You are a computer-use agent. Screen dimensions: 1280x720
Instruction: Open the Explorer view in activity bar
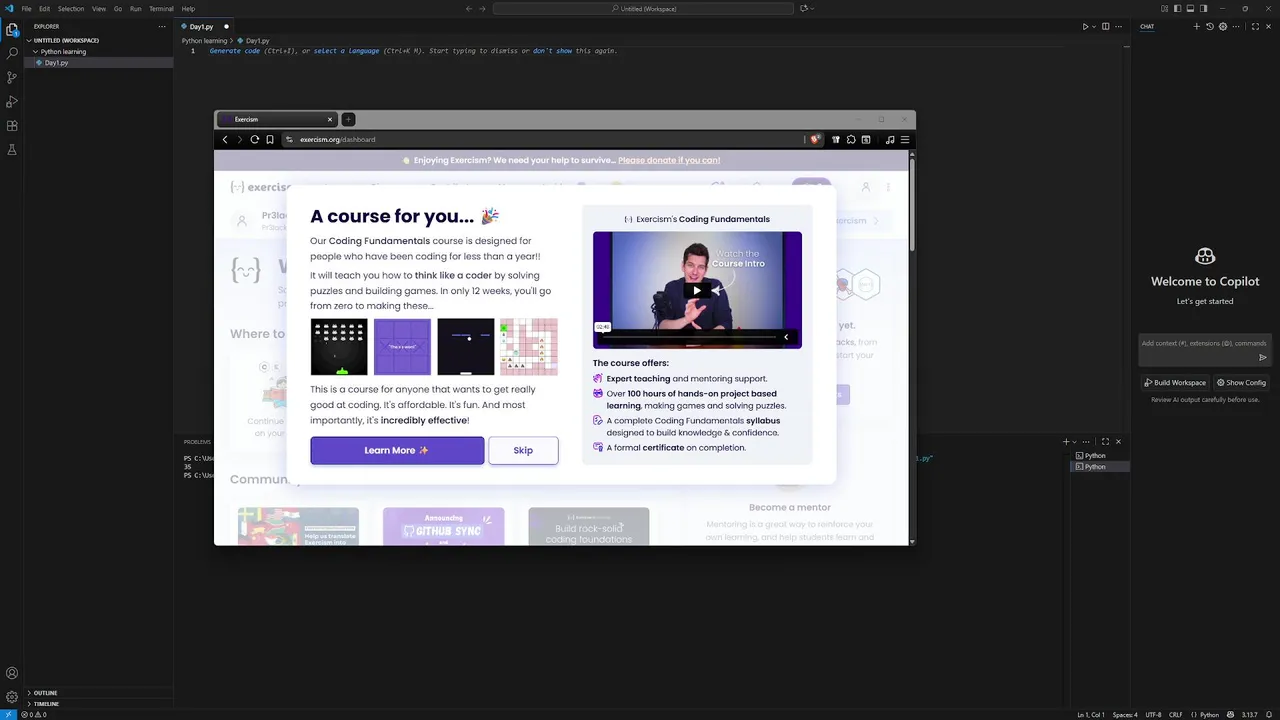coord(12,30)
